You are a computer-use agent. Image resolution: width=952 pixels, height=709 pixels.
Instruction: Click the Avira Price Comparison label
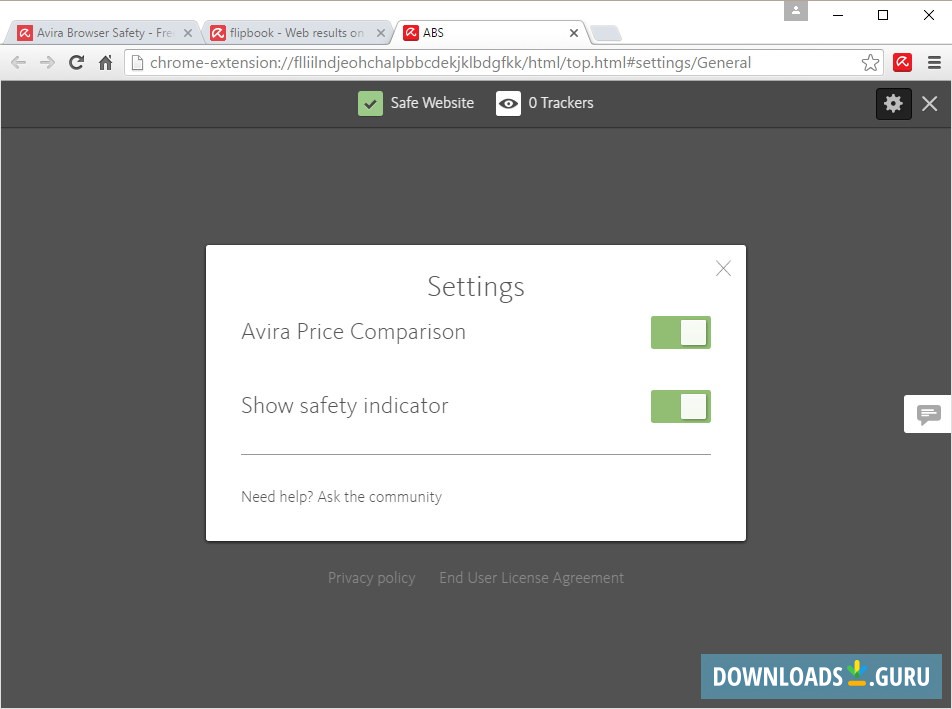[x=353, y=332]
